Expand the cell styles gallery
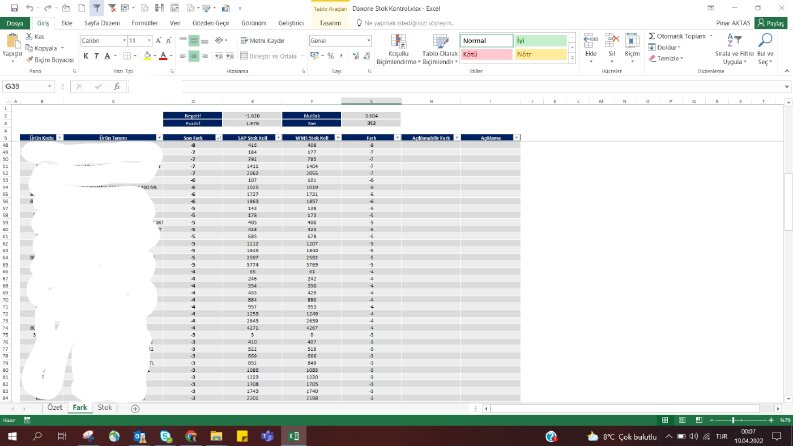793x446 pixels. coord(572,59)
